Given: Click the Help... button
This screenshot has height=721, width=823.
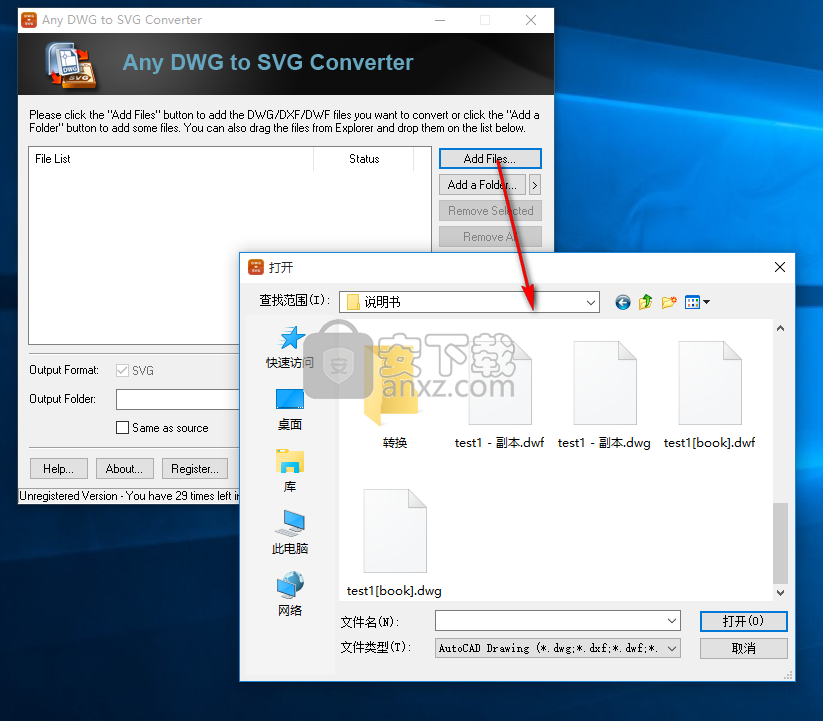Looking at the screenshot, I should pos(58,469).
